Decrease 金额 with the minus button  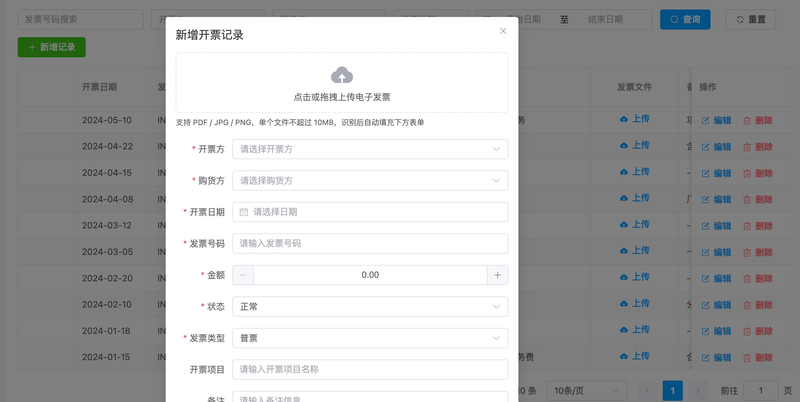(243, 275)
